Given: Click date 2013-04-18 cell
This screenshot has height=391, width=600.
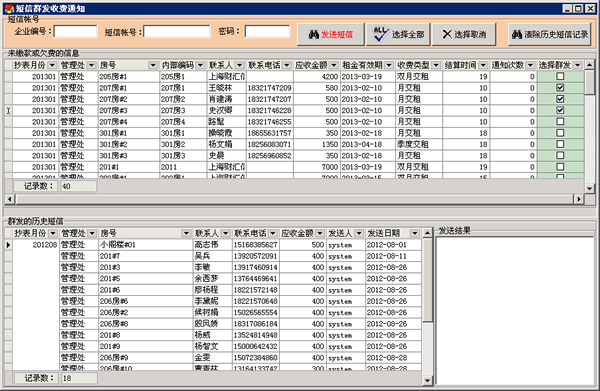Looking at the screenshot, I should coord(367,144).
